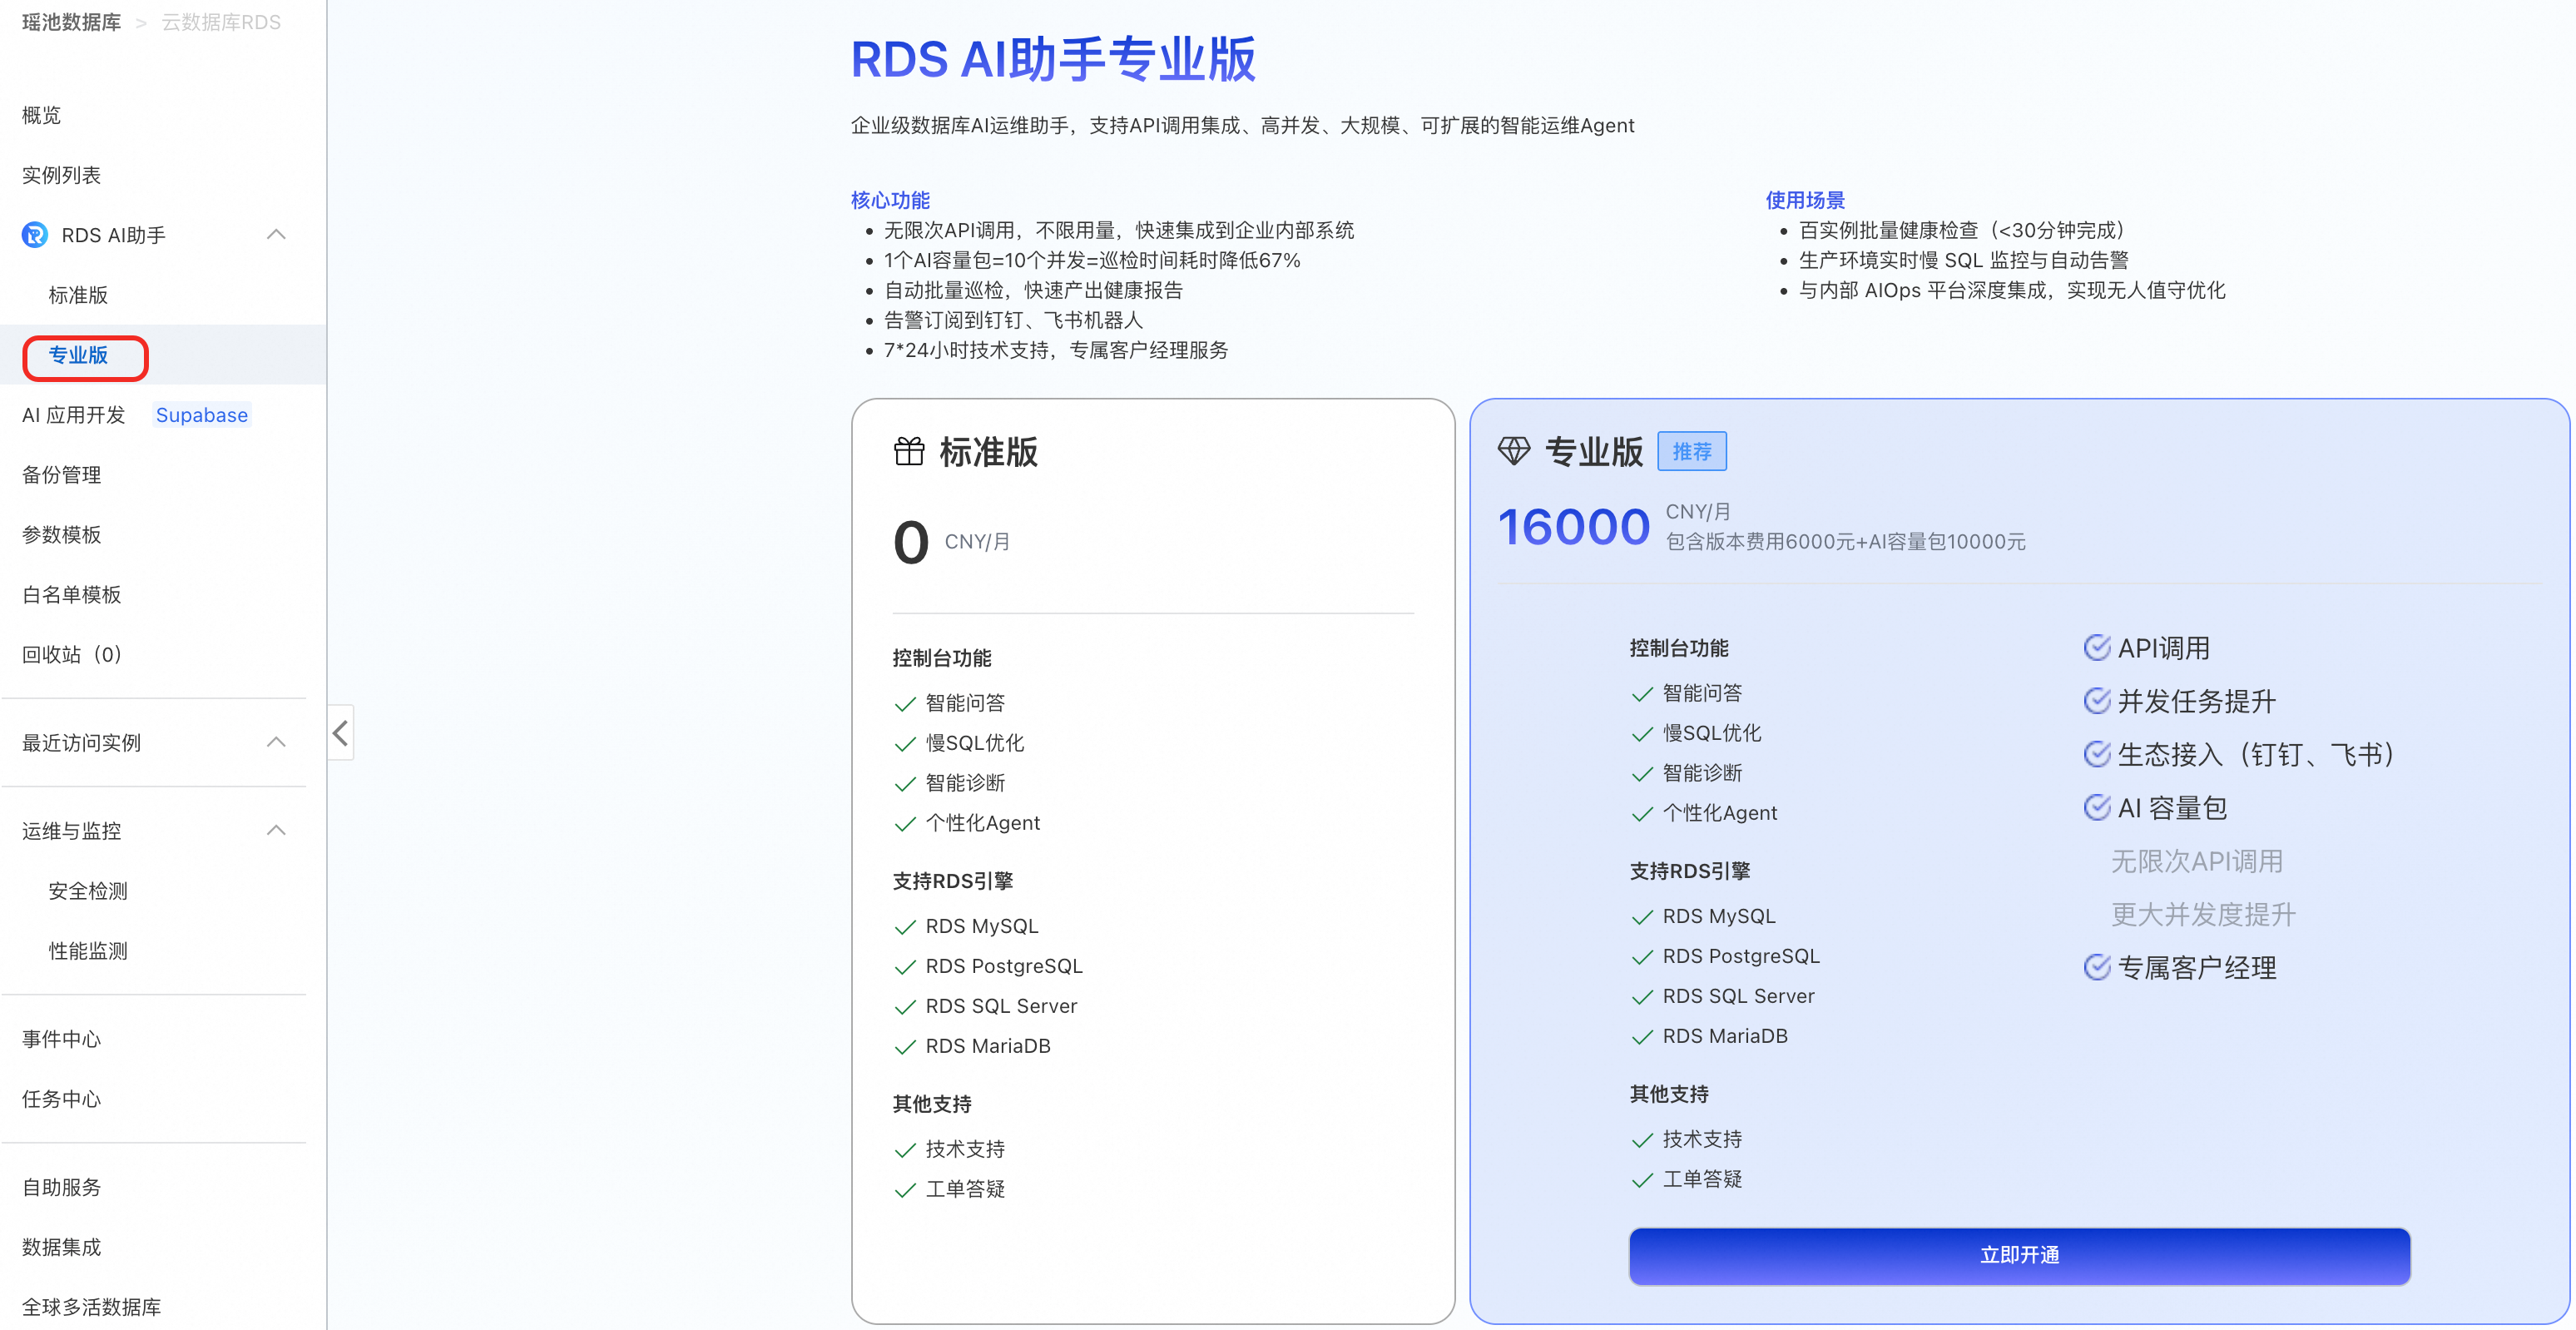This screenshot has width=2576, height=1330.
Task: Click the RDS AI助手专业版 page title
Action: click(1053, 58)
